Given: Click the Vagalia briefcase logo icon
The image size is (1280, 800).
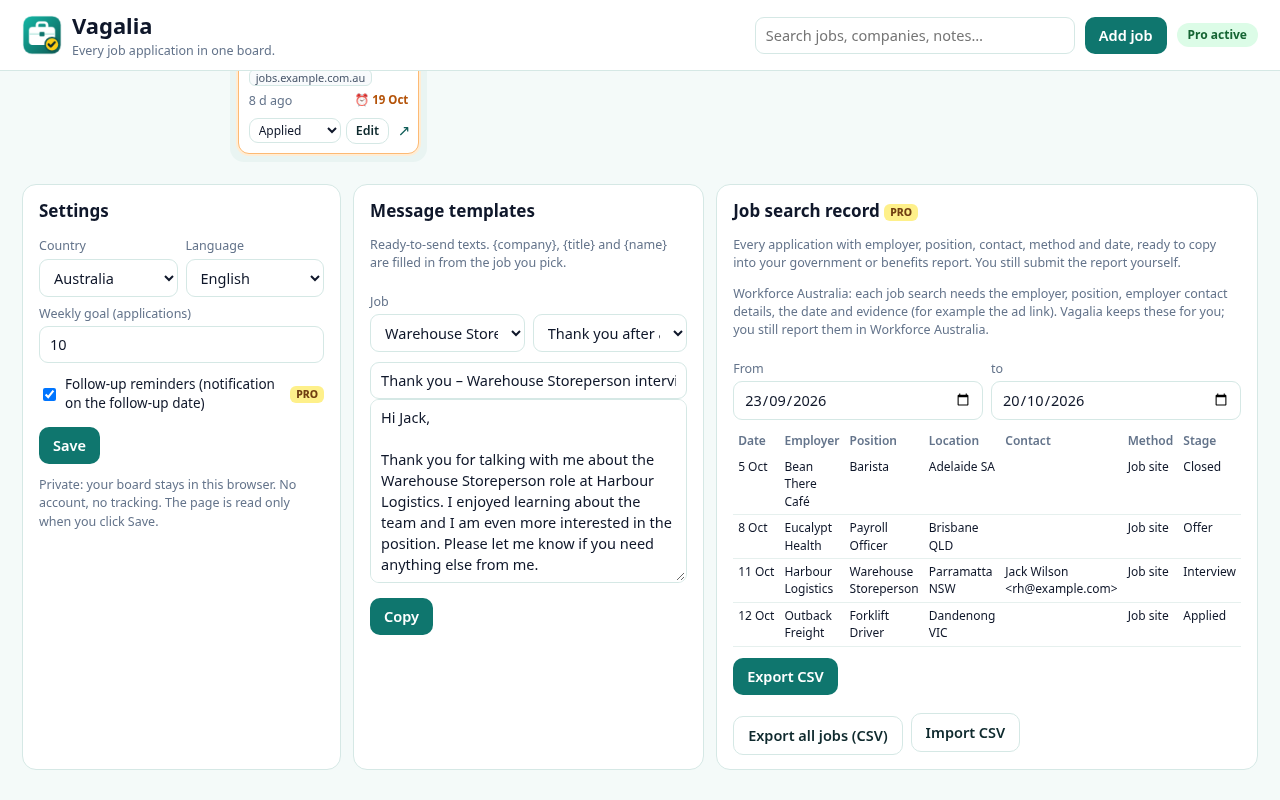Looking at the screenshot, I should 42,35.
